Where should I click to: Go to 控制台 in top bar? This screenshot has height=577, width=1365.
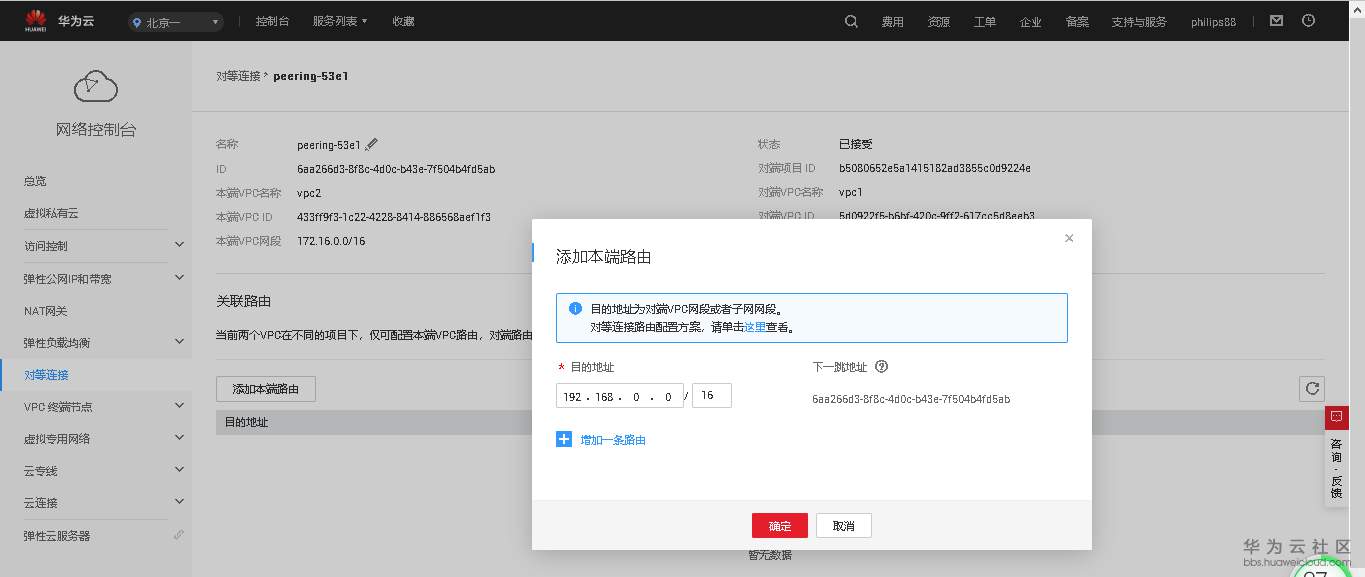[272, 21]
